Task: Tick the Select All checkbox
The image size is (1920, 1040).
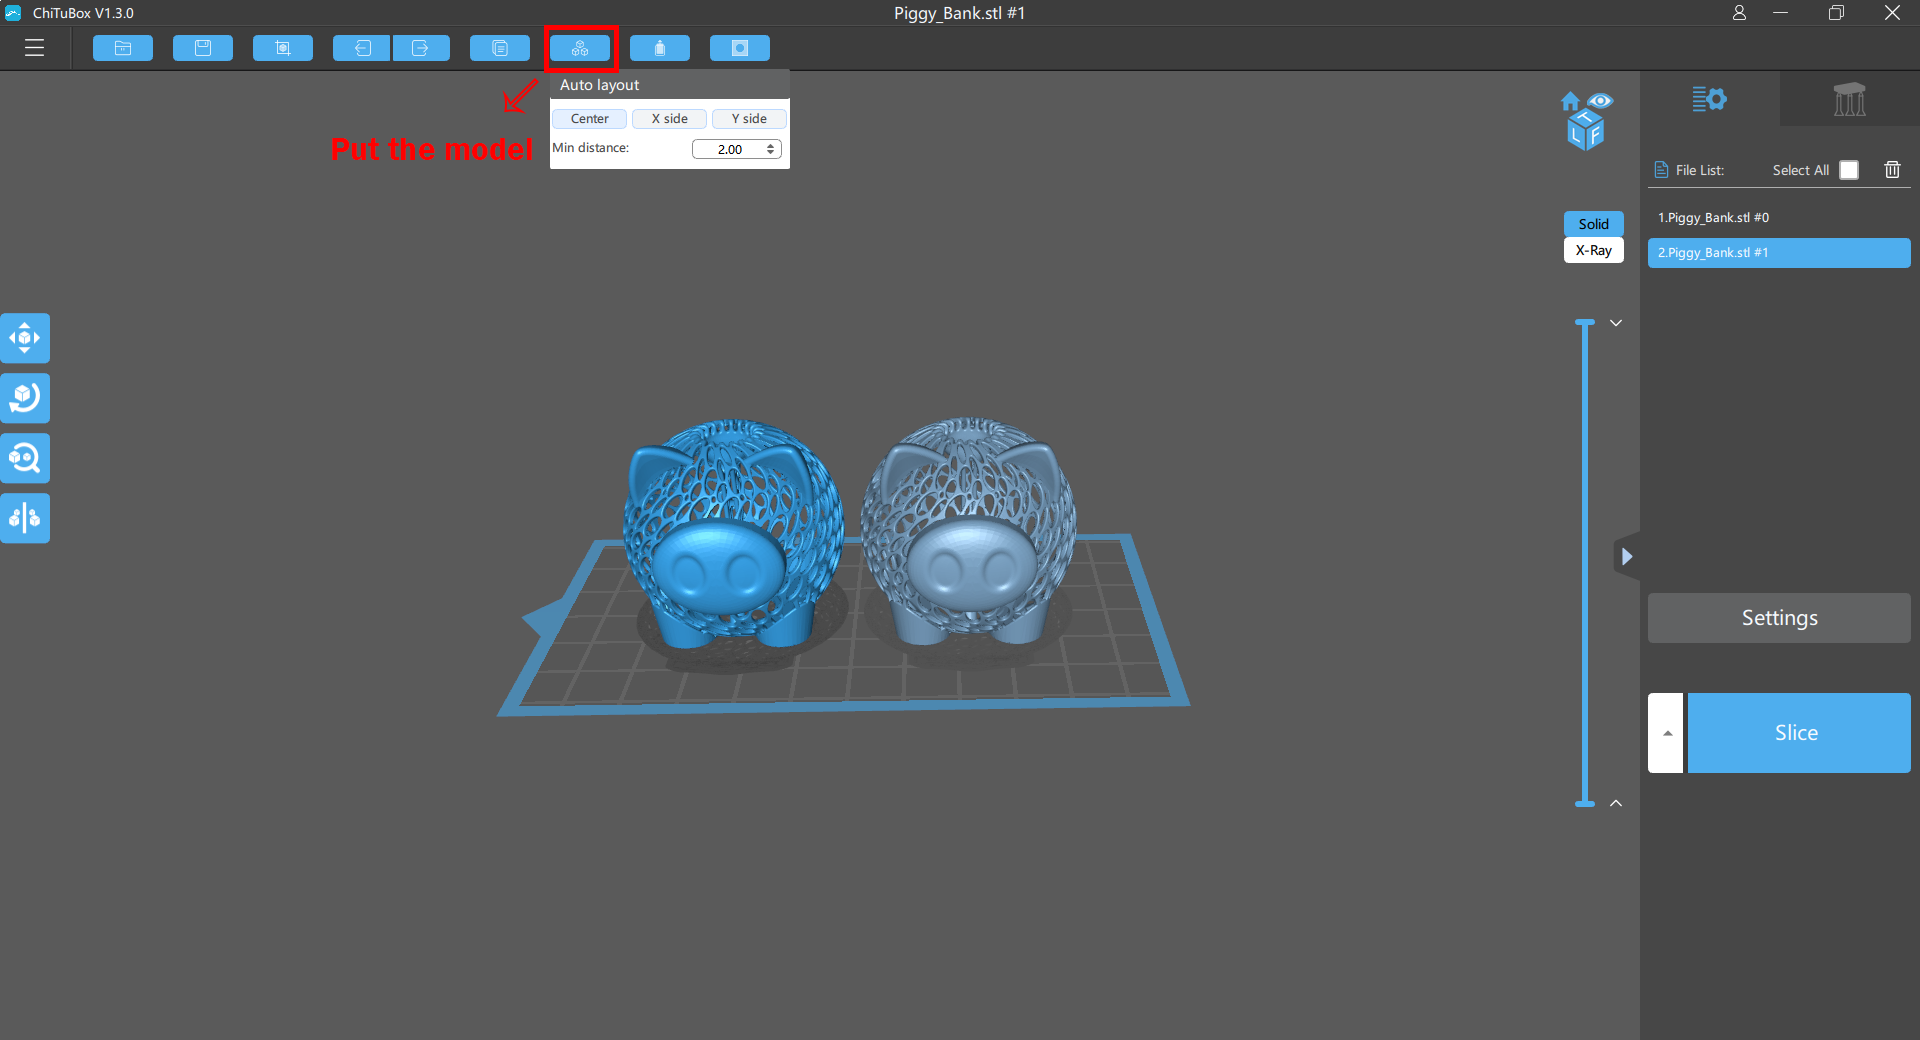Action: [1849, 170]
